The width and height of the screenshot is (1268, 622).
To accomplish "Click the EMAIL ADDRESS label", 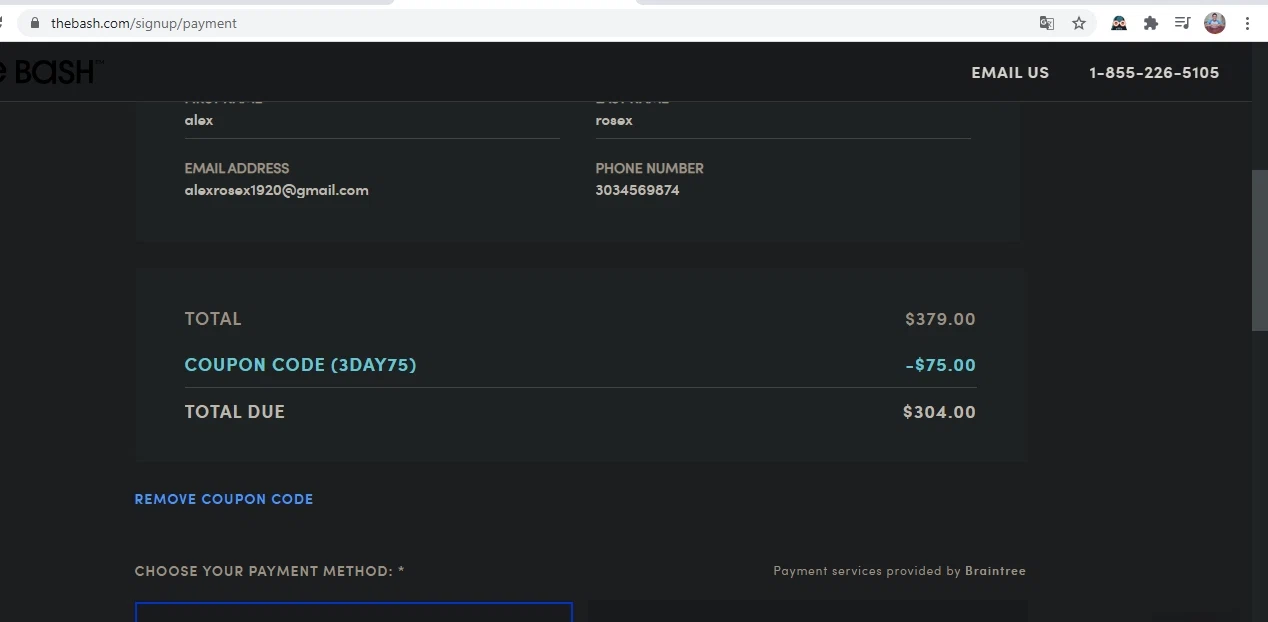I will click(x=237, y=168).
